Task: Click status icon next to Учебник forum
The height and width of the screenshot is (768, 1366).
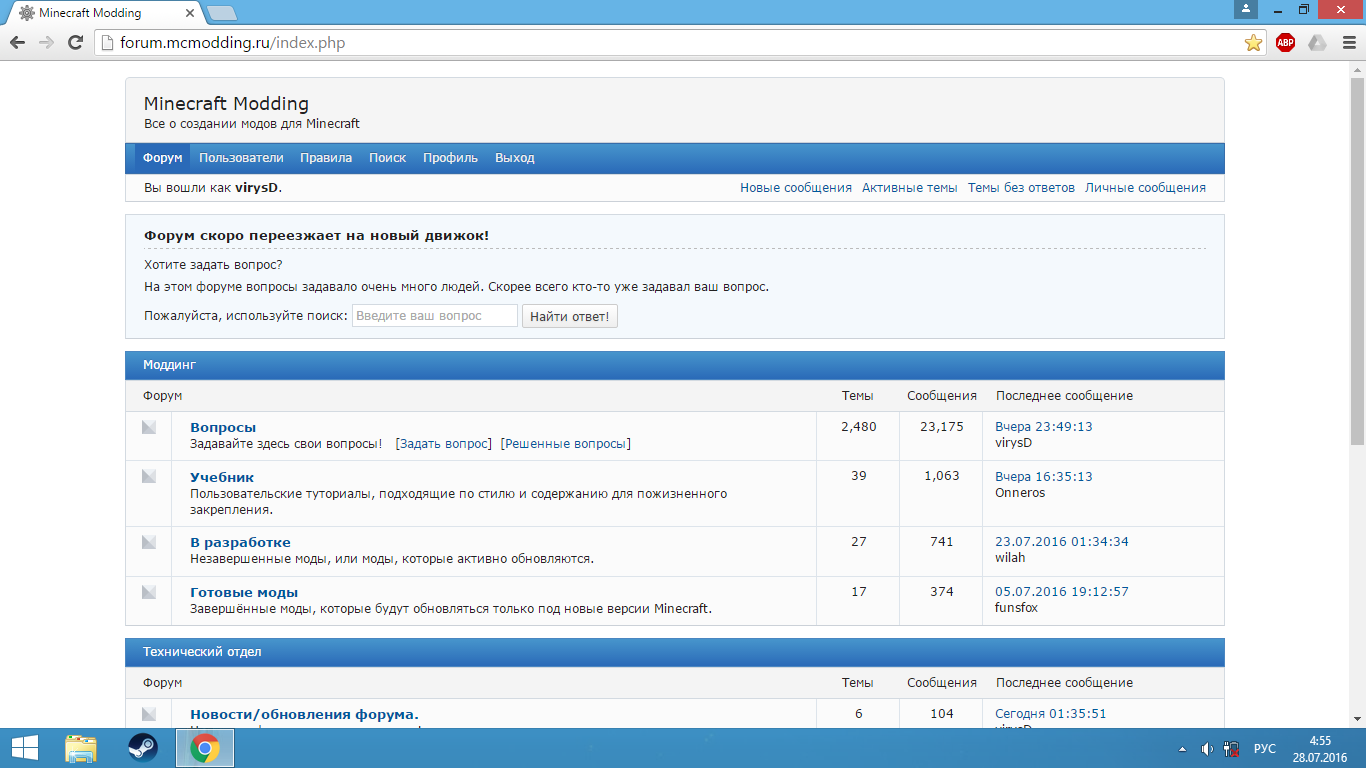Action: [x=149, y=477]
